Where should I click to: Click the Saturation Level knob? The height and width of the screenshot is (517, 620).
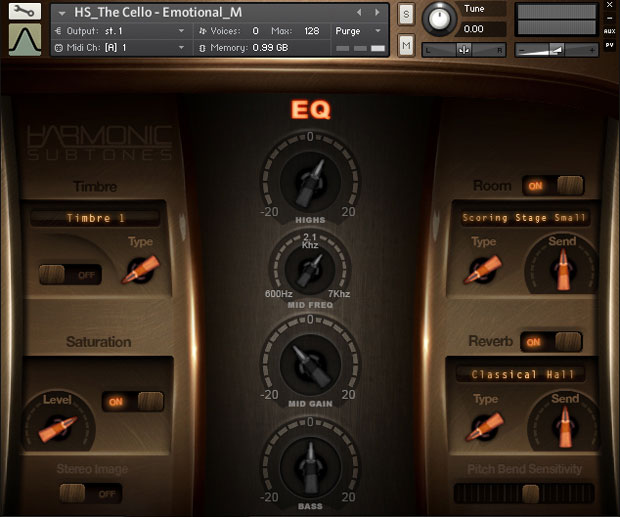click(x=57, y=427)
